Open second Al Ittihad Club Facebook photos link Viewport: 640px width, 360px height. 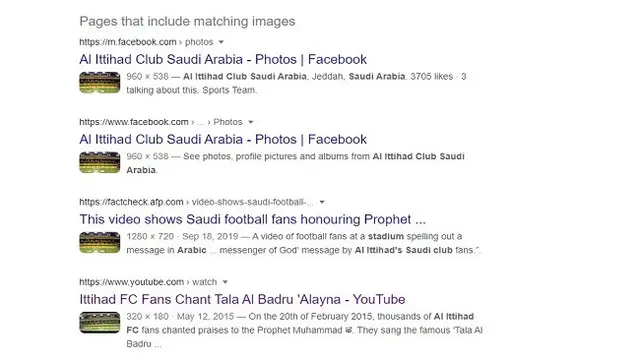(223, 140)
